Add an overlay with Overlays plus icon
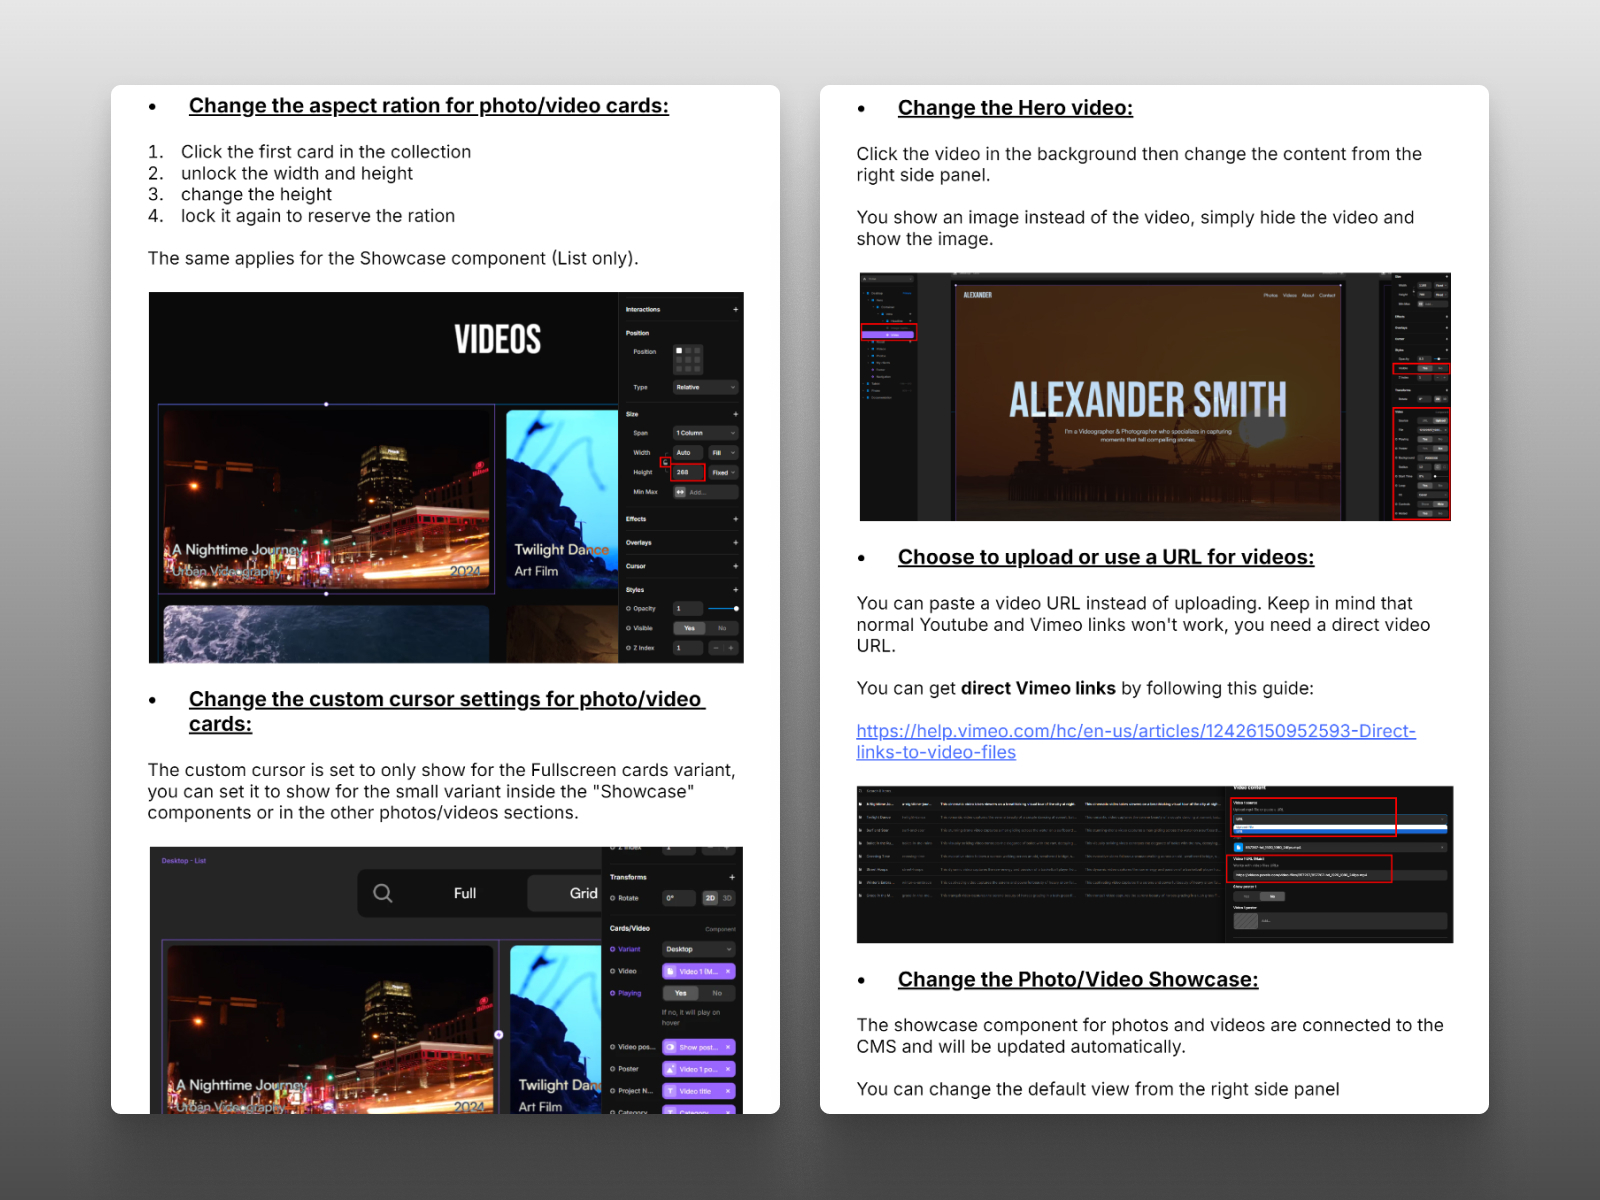1600x1200 pixels. click(x=735, y=543)
